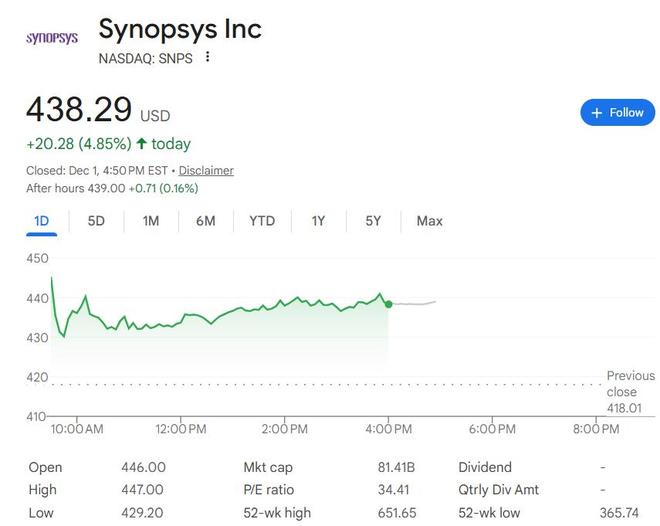Image resolution: width=660 pixels, height=526 pixels.
Task: Select the YTD chart range
Action: point(262,221)
